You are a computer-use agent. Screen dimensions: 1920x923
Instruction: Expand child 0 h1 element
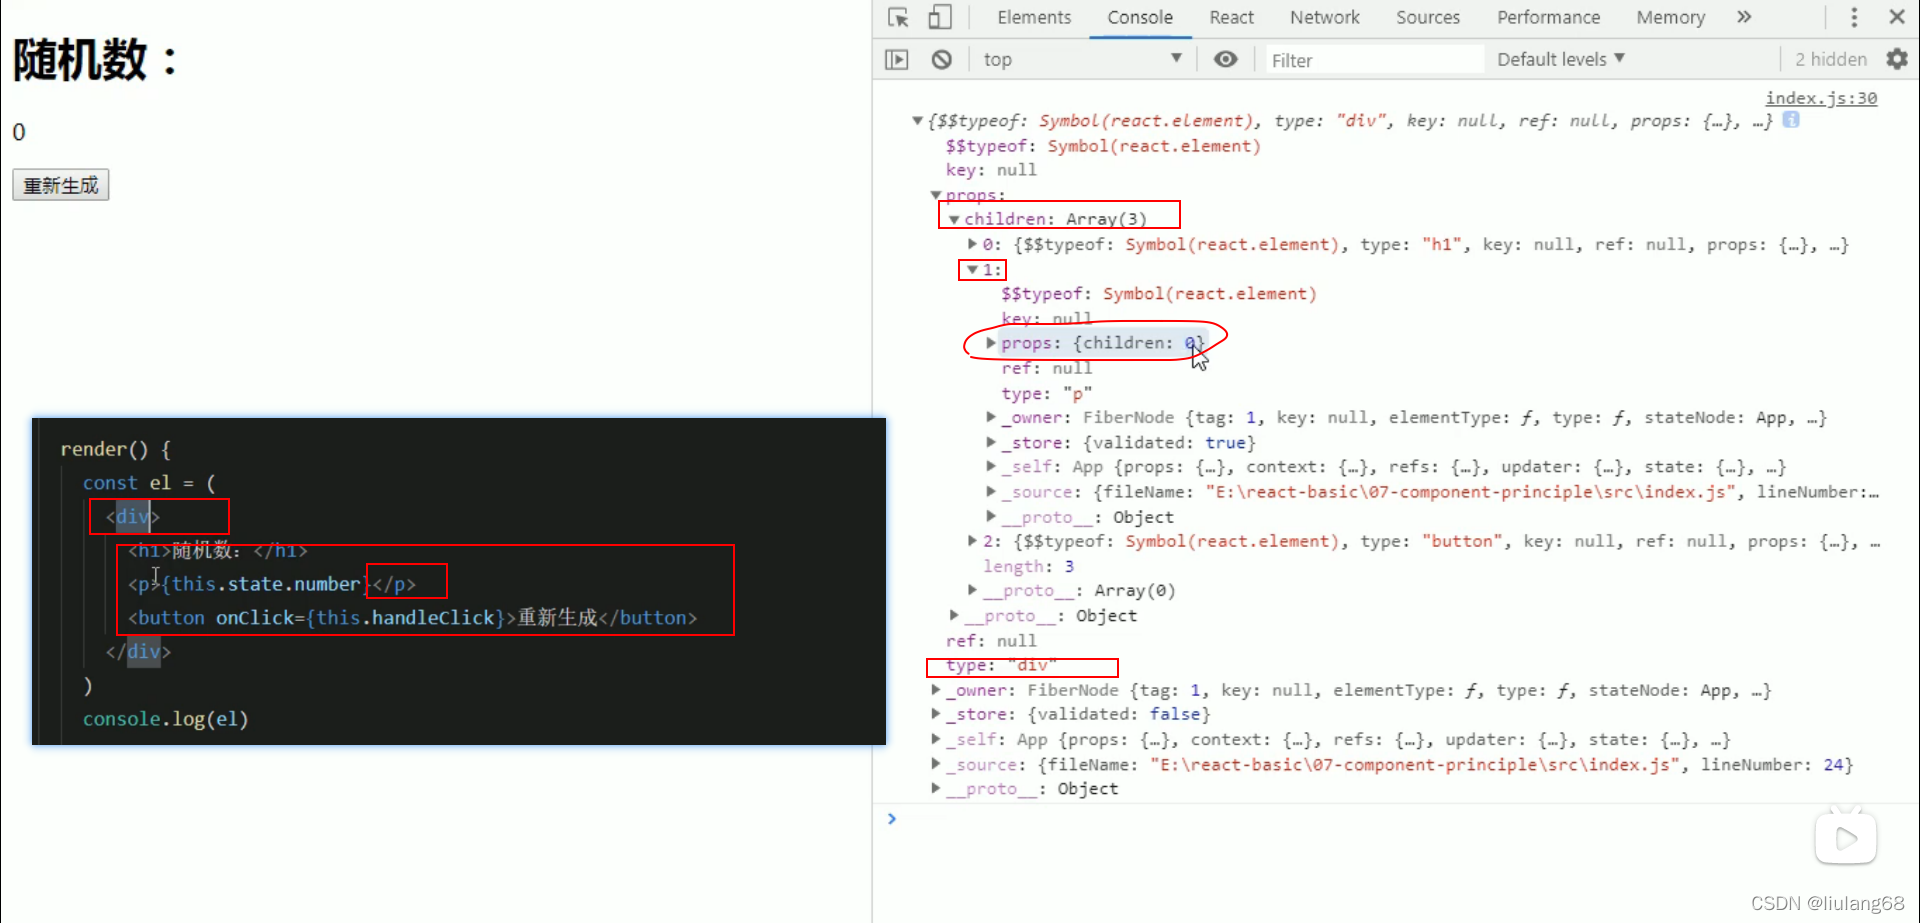[972, 244]
